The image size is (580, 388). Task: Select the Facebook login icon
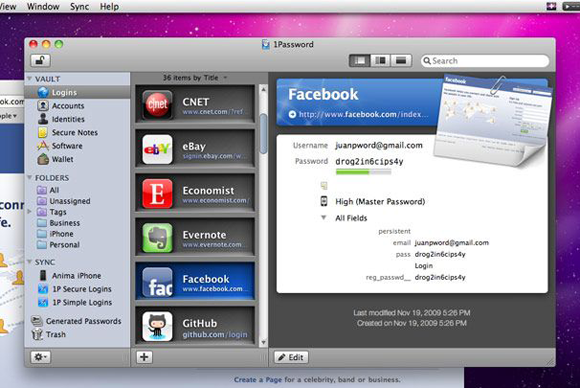pyautogui.click(x=158, y=282)
